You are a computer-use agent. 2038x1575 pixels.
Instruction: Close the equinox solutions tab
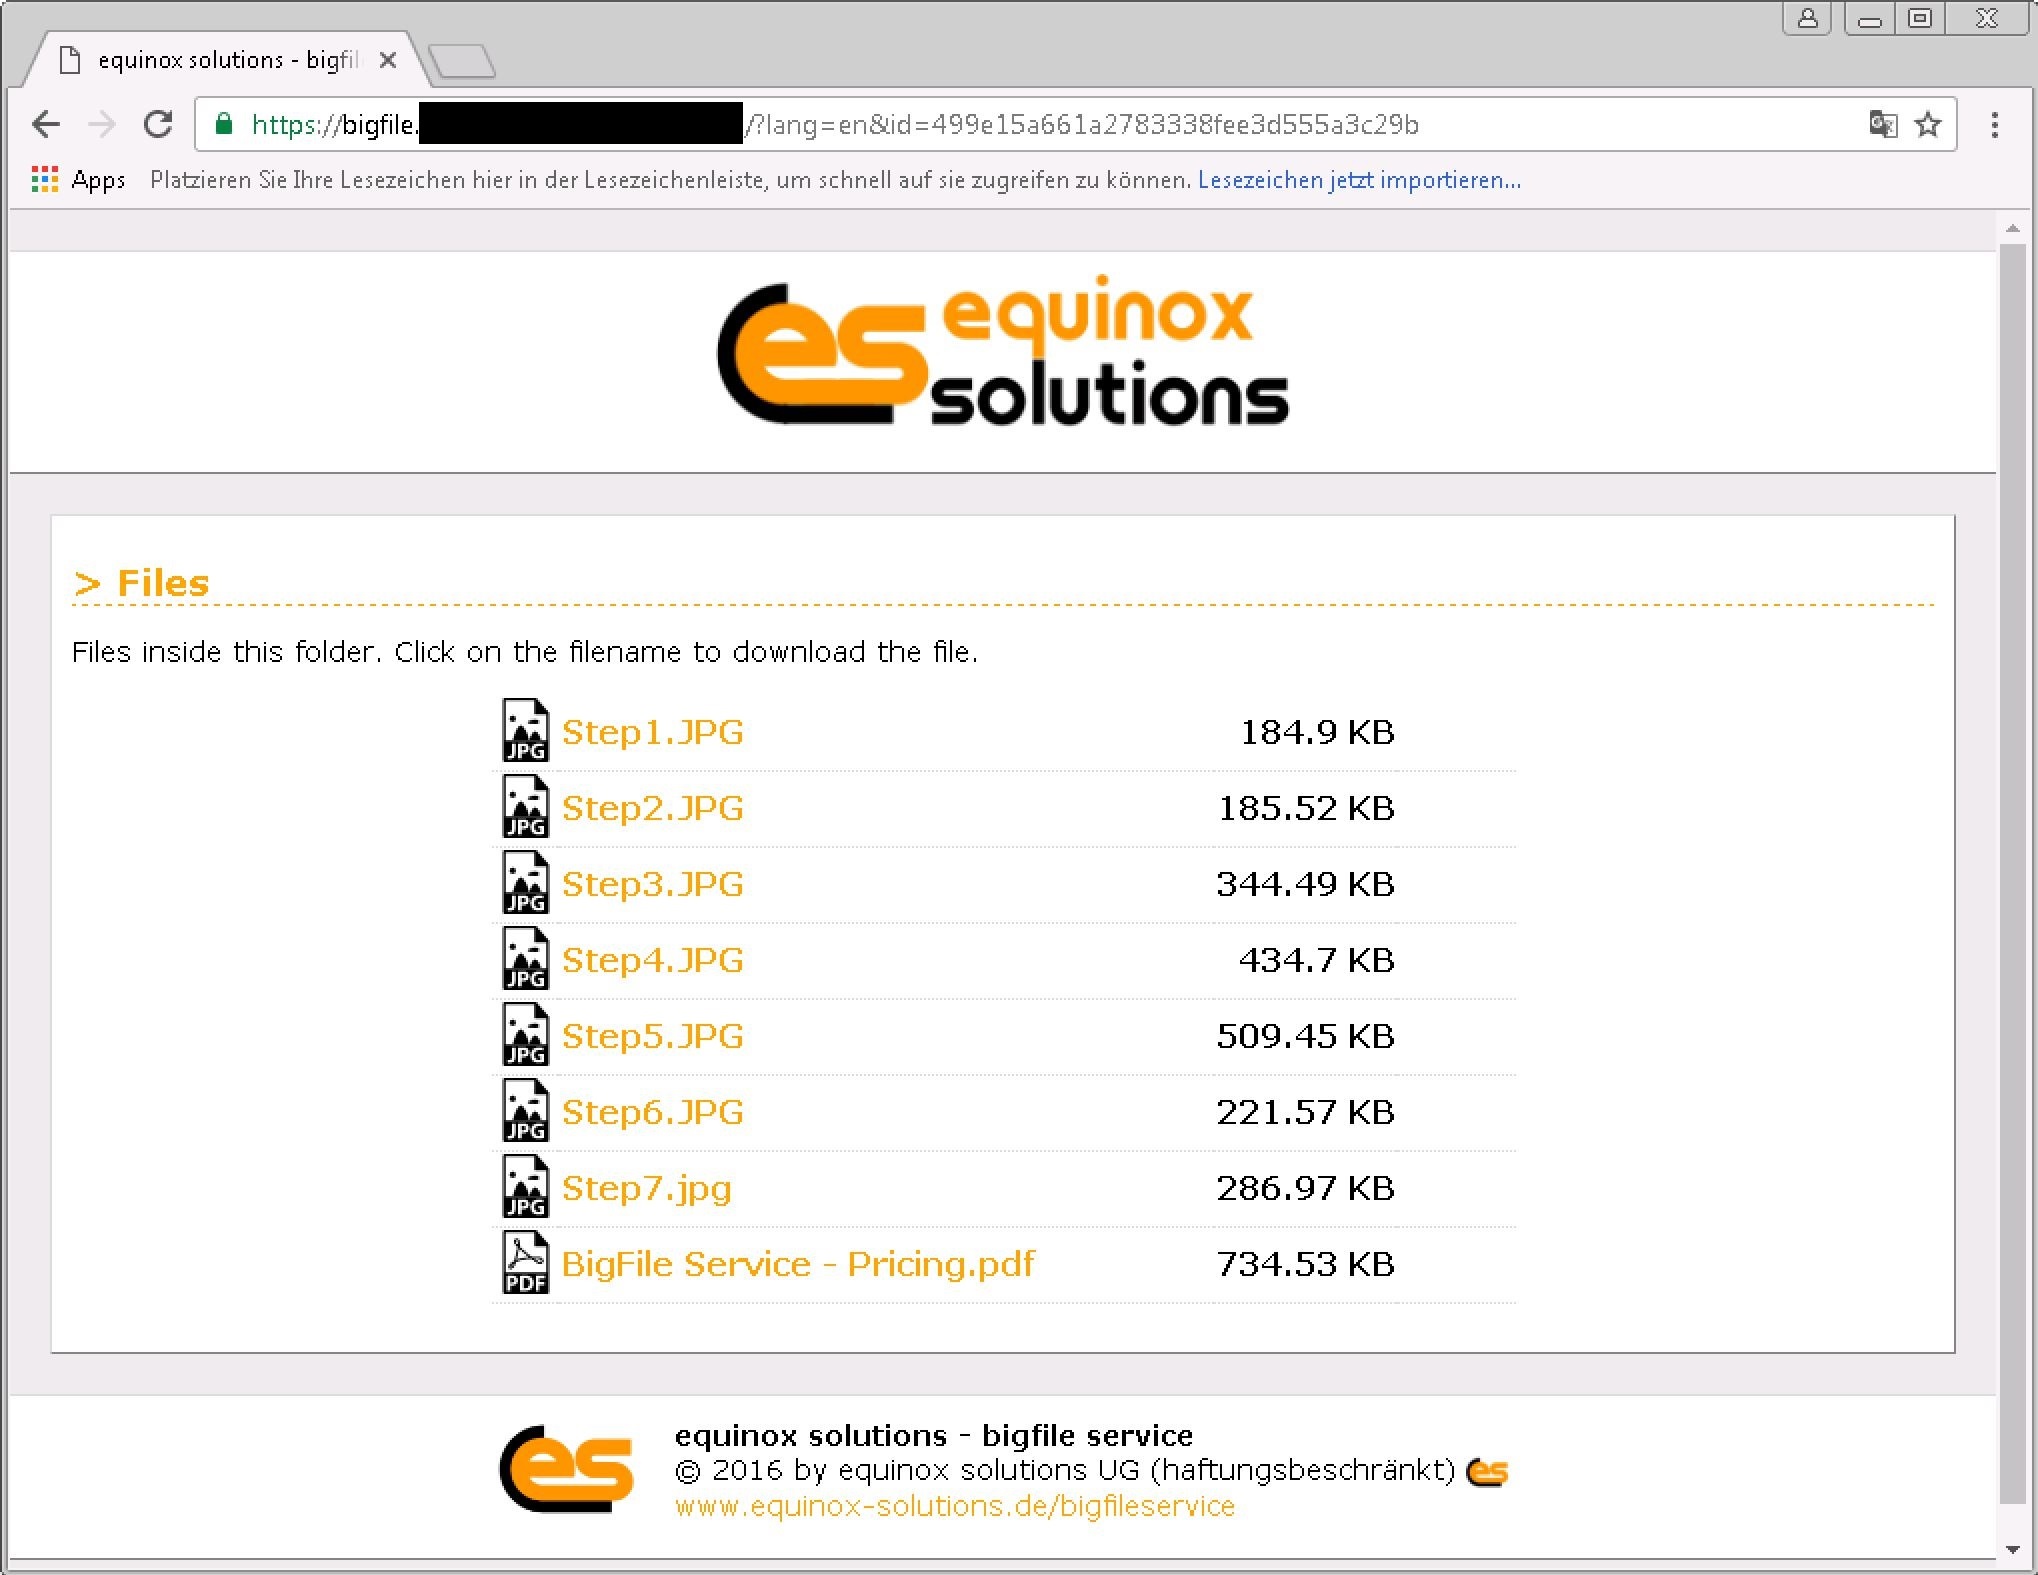tap(388, 60)
